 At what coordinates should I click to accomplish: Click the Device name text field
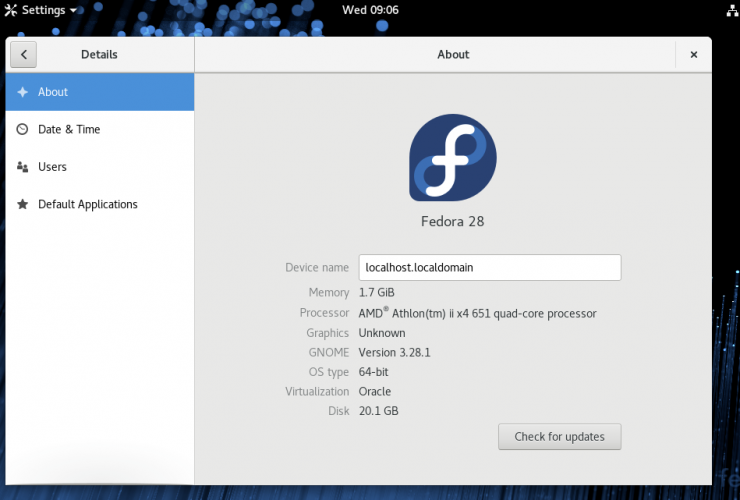point(490,267)
